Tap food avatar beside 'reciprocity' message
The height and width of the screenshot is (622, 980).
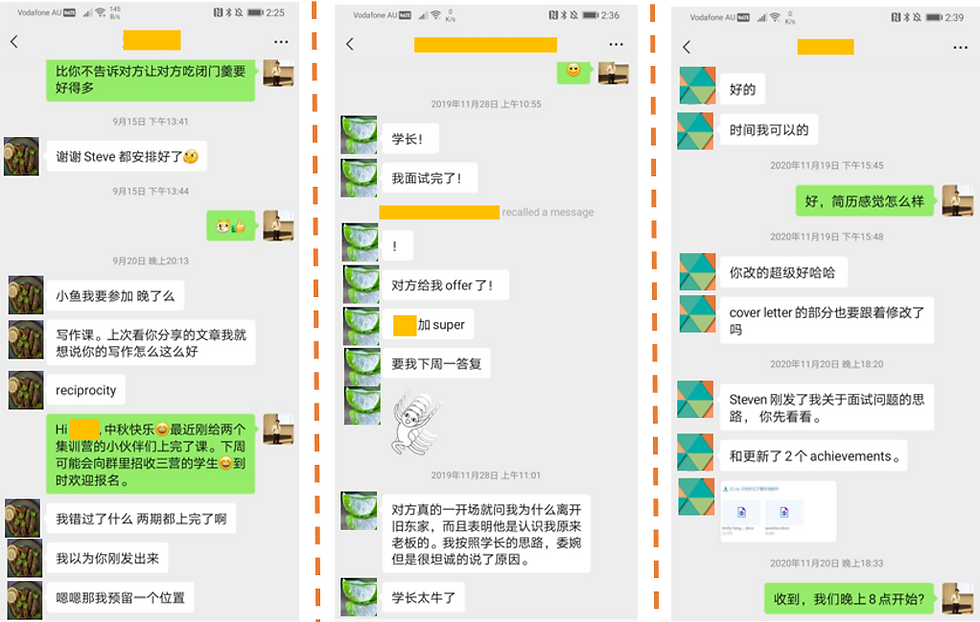coord(26,390)
